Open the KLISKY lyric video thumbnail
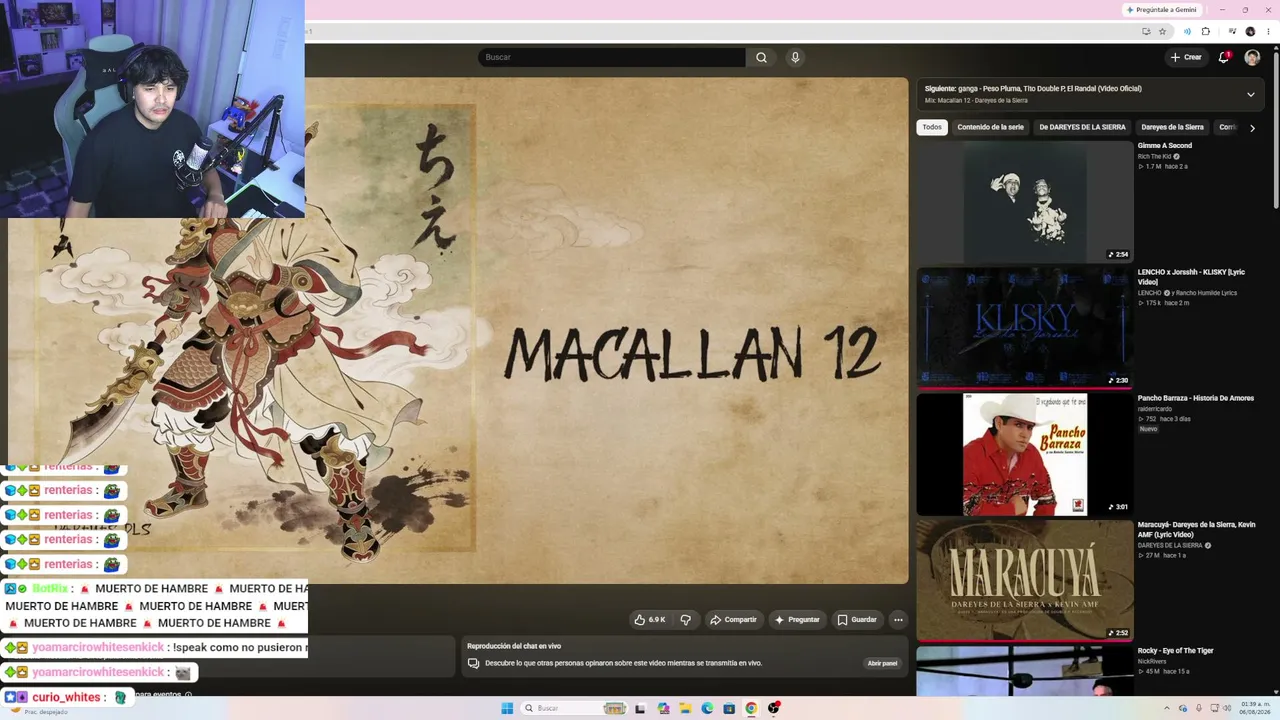This screenshot has width=1280, height=720. click(x=1025, y=327)
